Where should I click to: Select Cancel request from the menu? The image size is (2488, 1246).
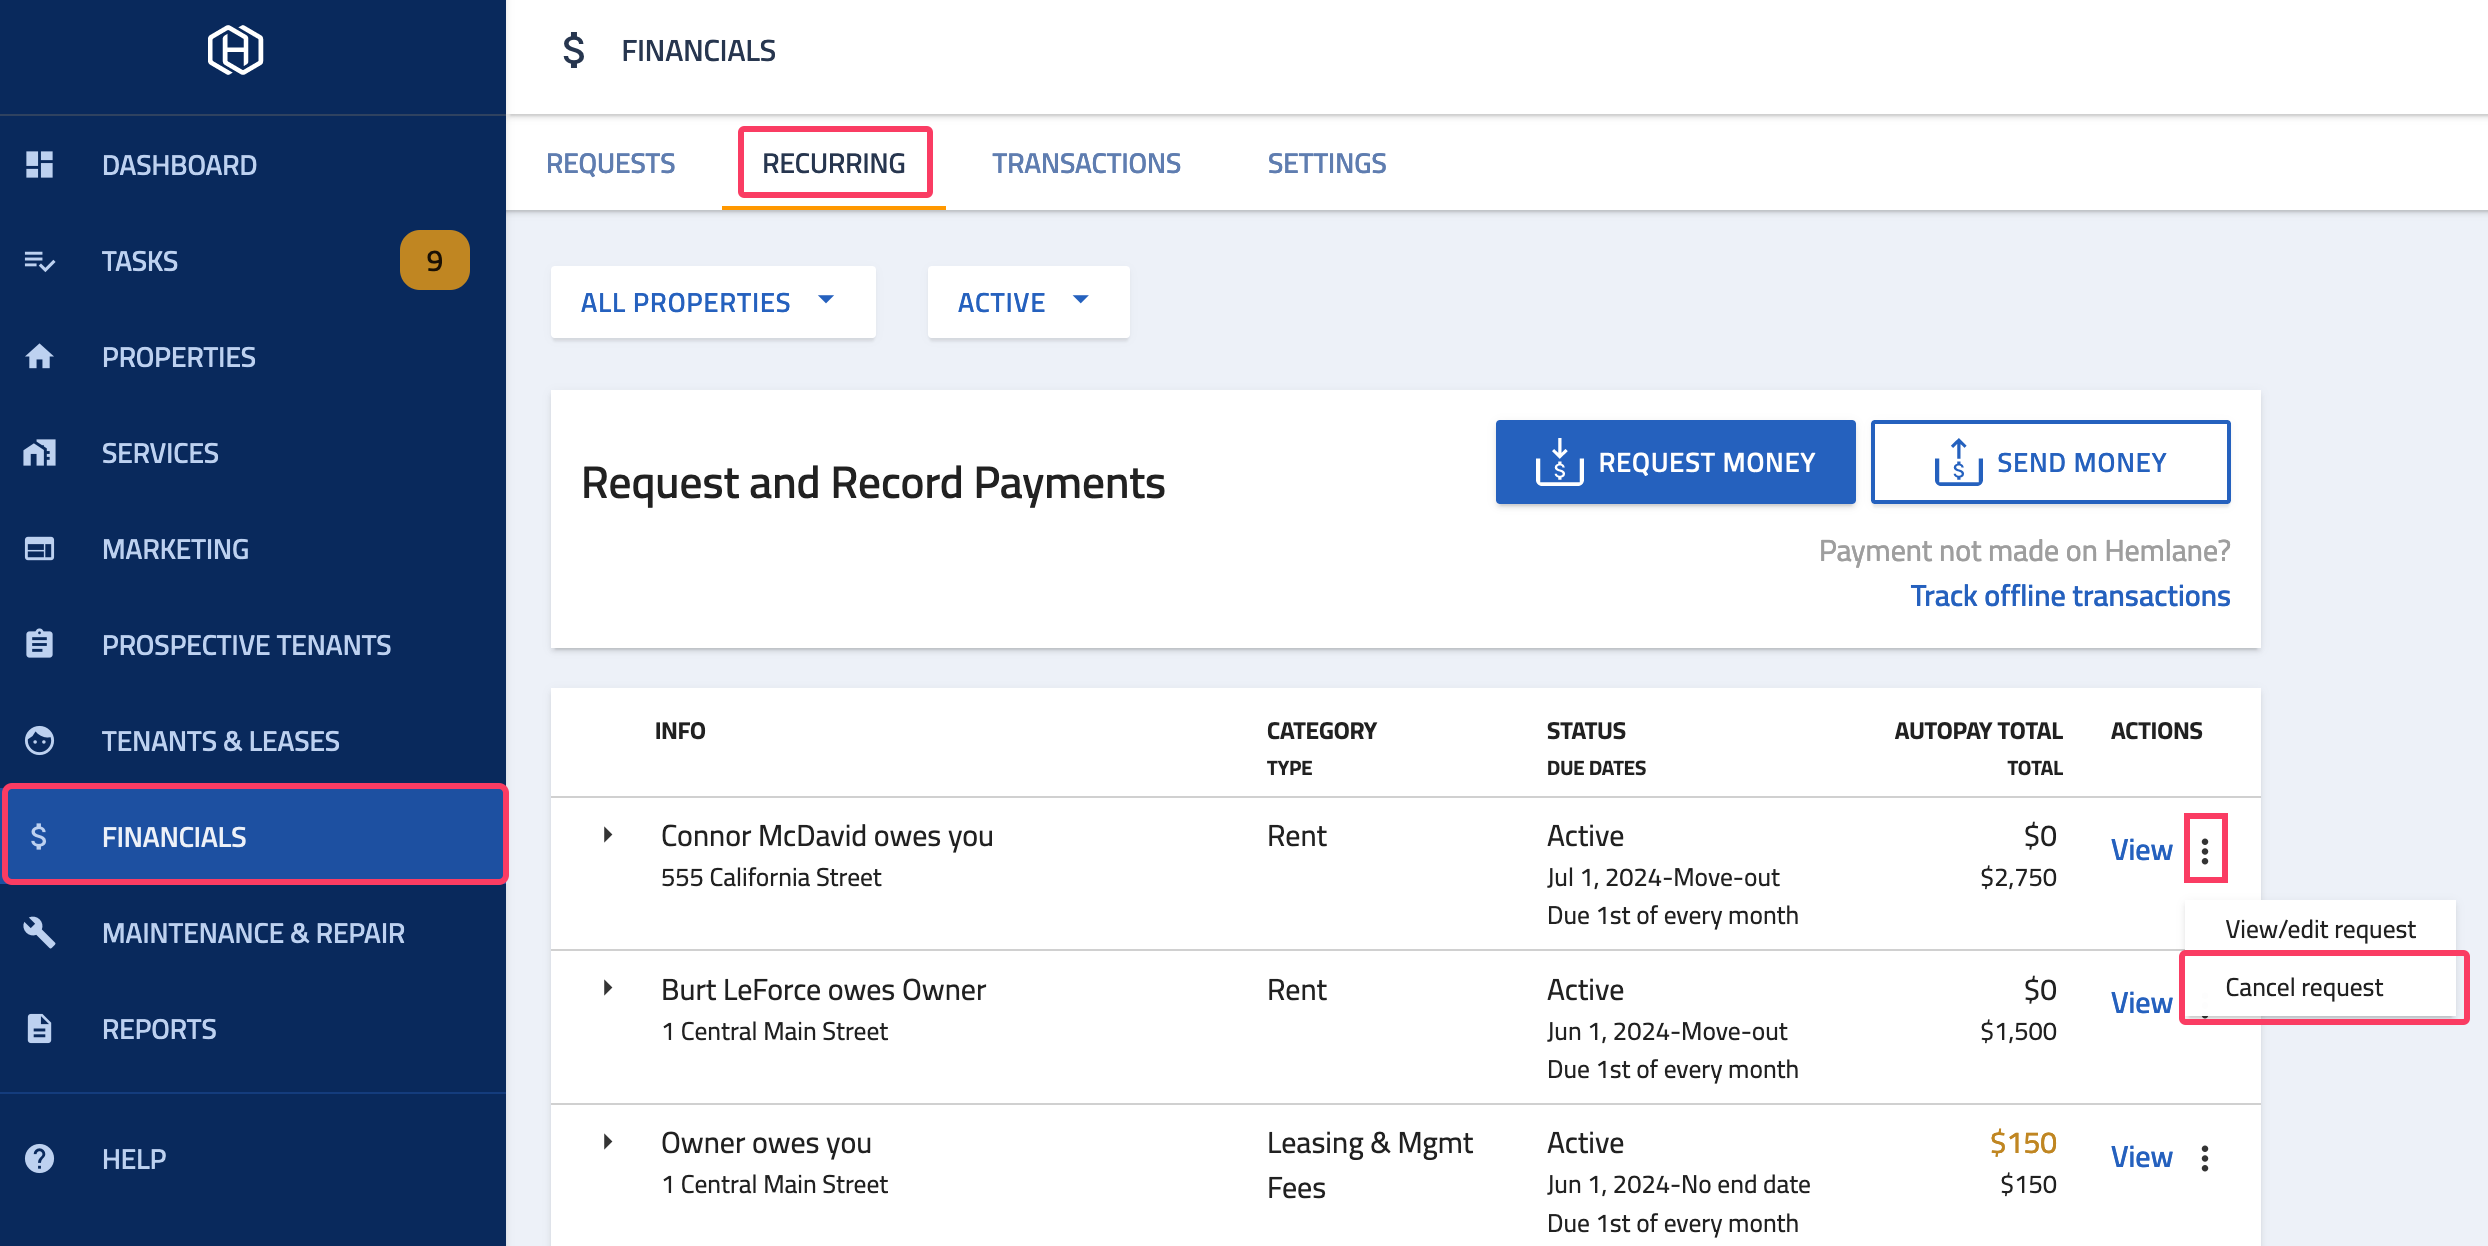[2304, 987]
